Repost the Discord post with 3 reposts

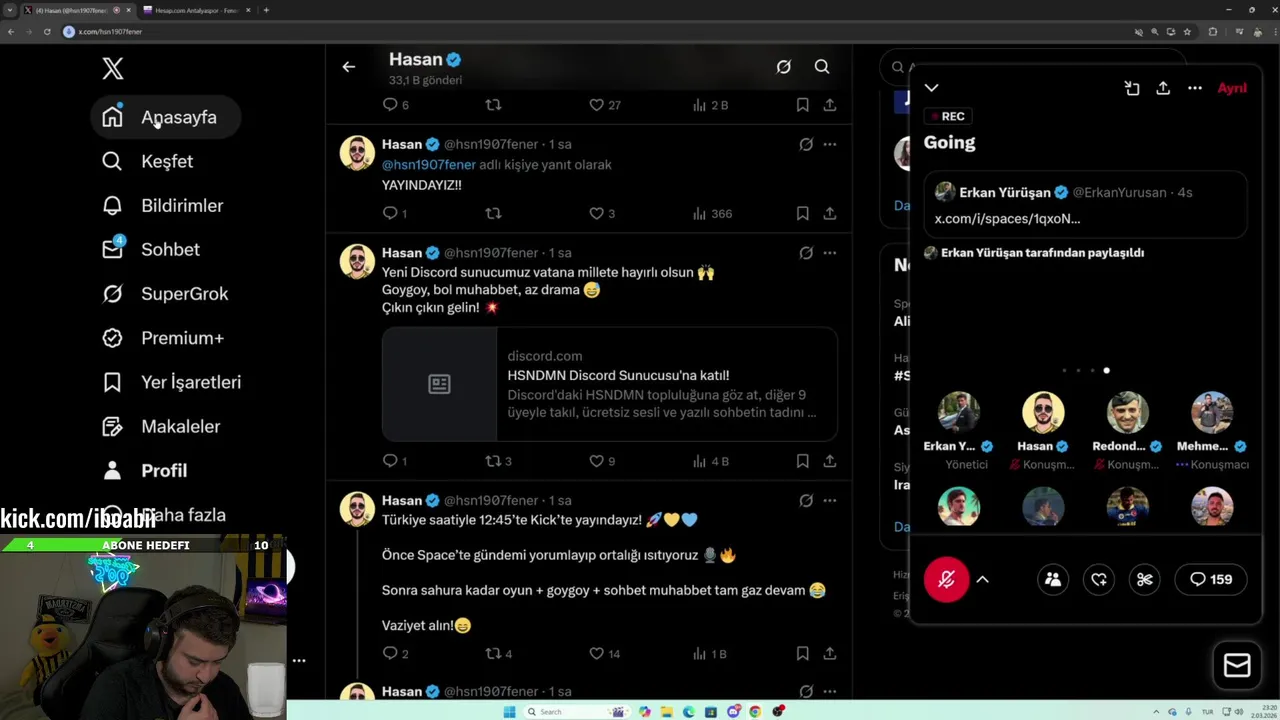(498, 461)
